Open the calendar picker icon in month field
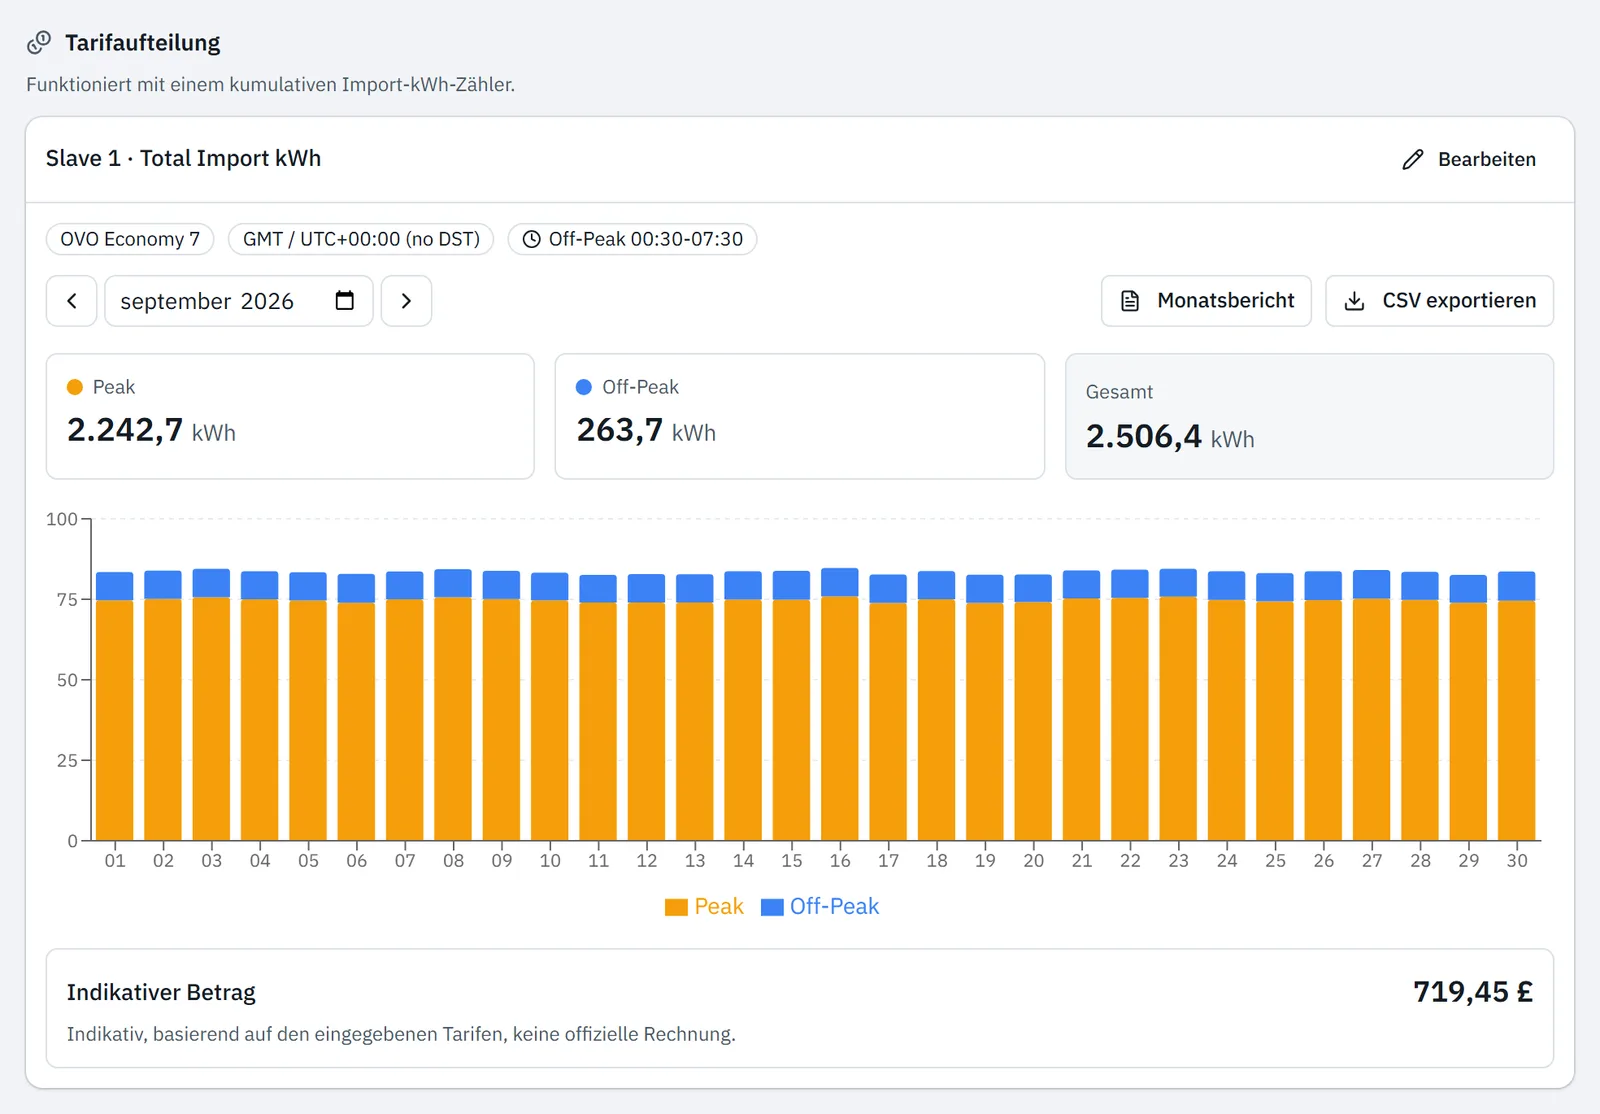 tap(345, 301)
